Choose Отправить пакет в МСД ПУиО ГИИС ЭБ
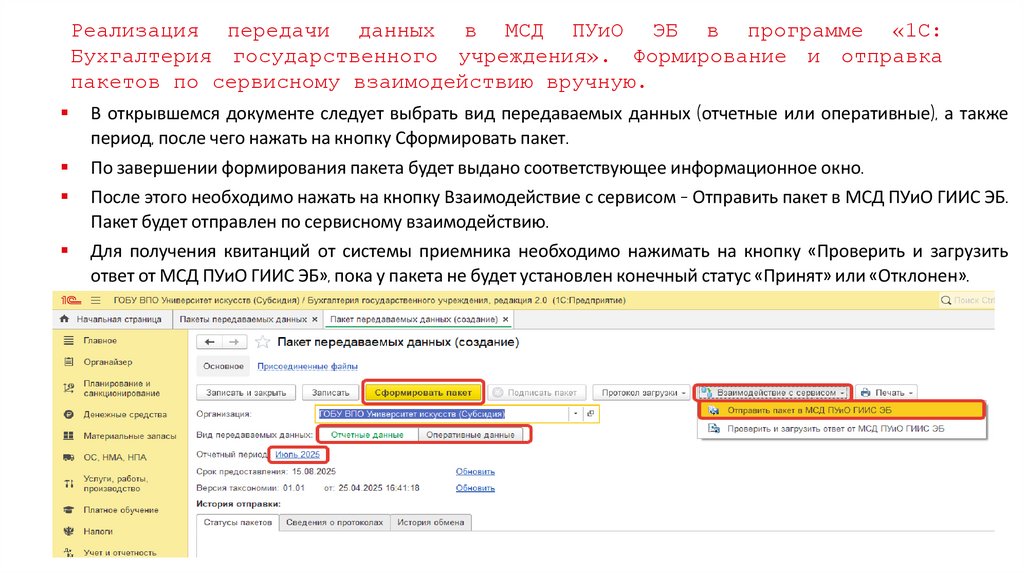Screen dimensions: 1024x574 [841, 411]
